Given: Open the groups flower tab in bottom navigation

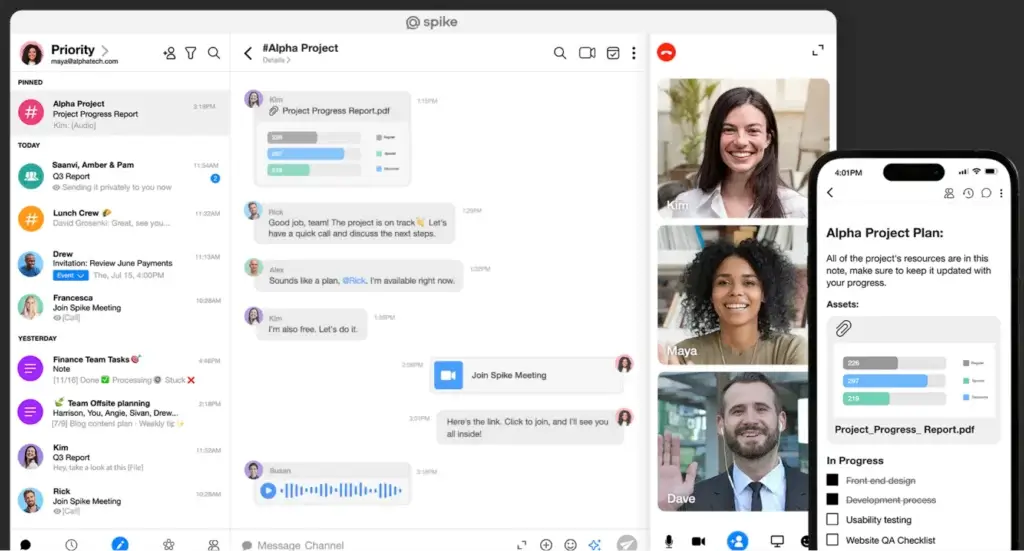Looking at the screenshot, I should (168, 544).
